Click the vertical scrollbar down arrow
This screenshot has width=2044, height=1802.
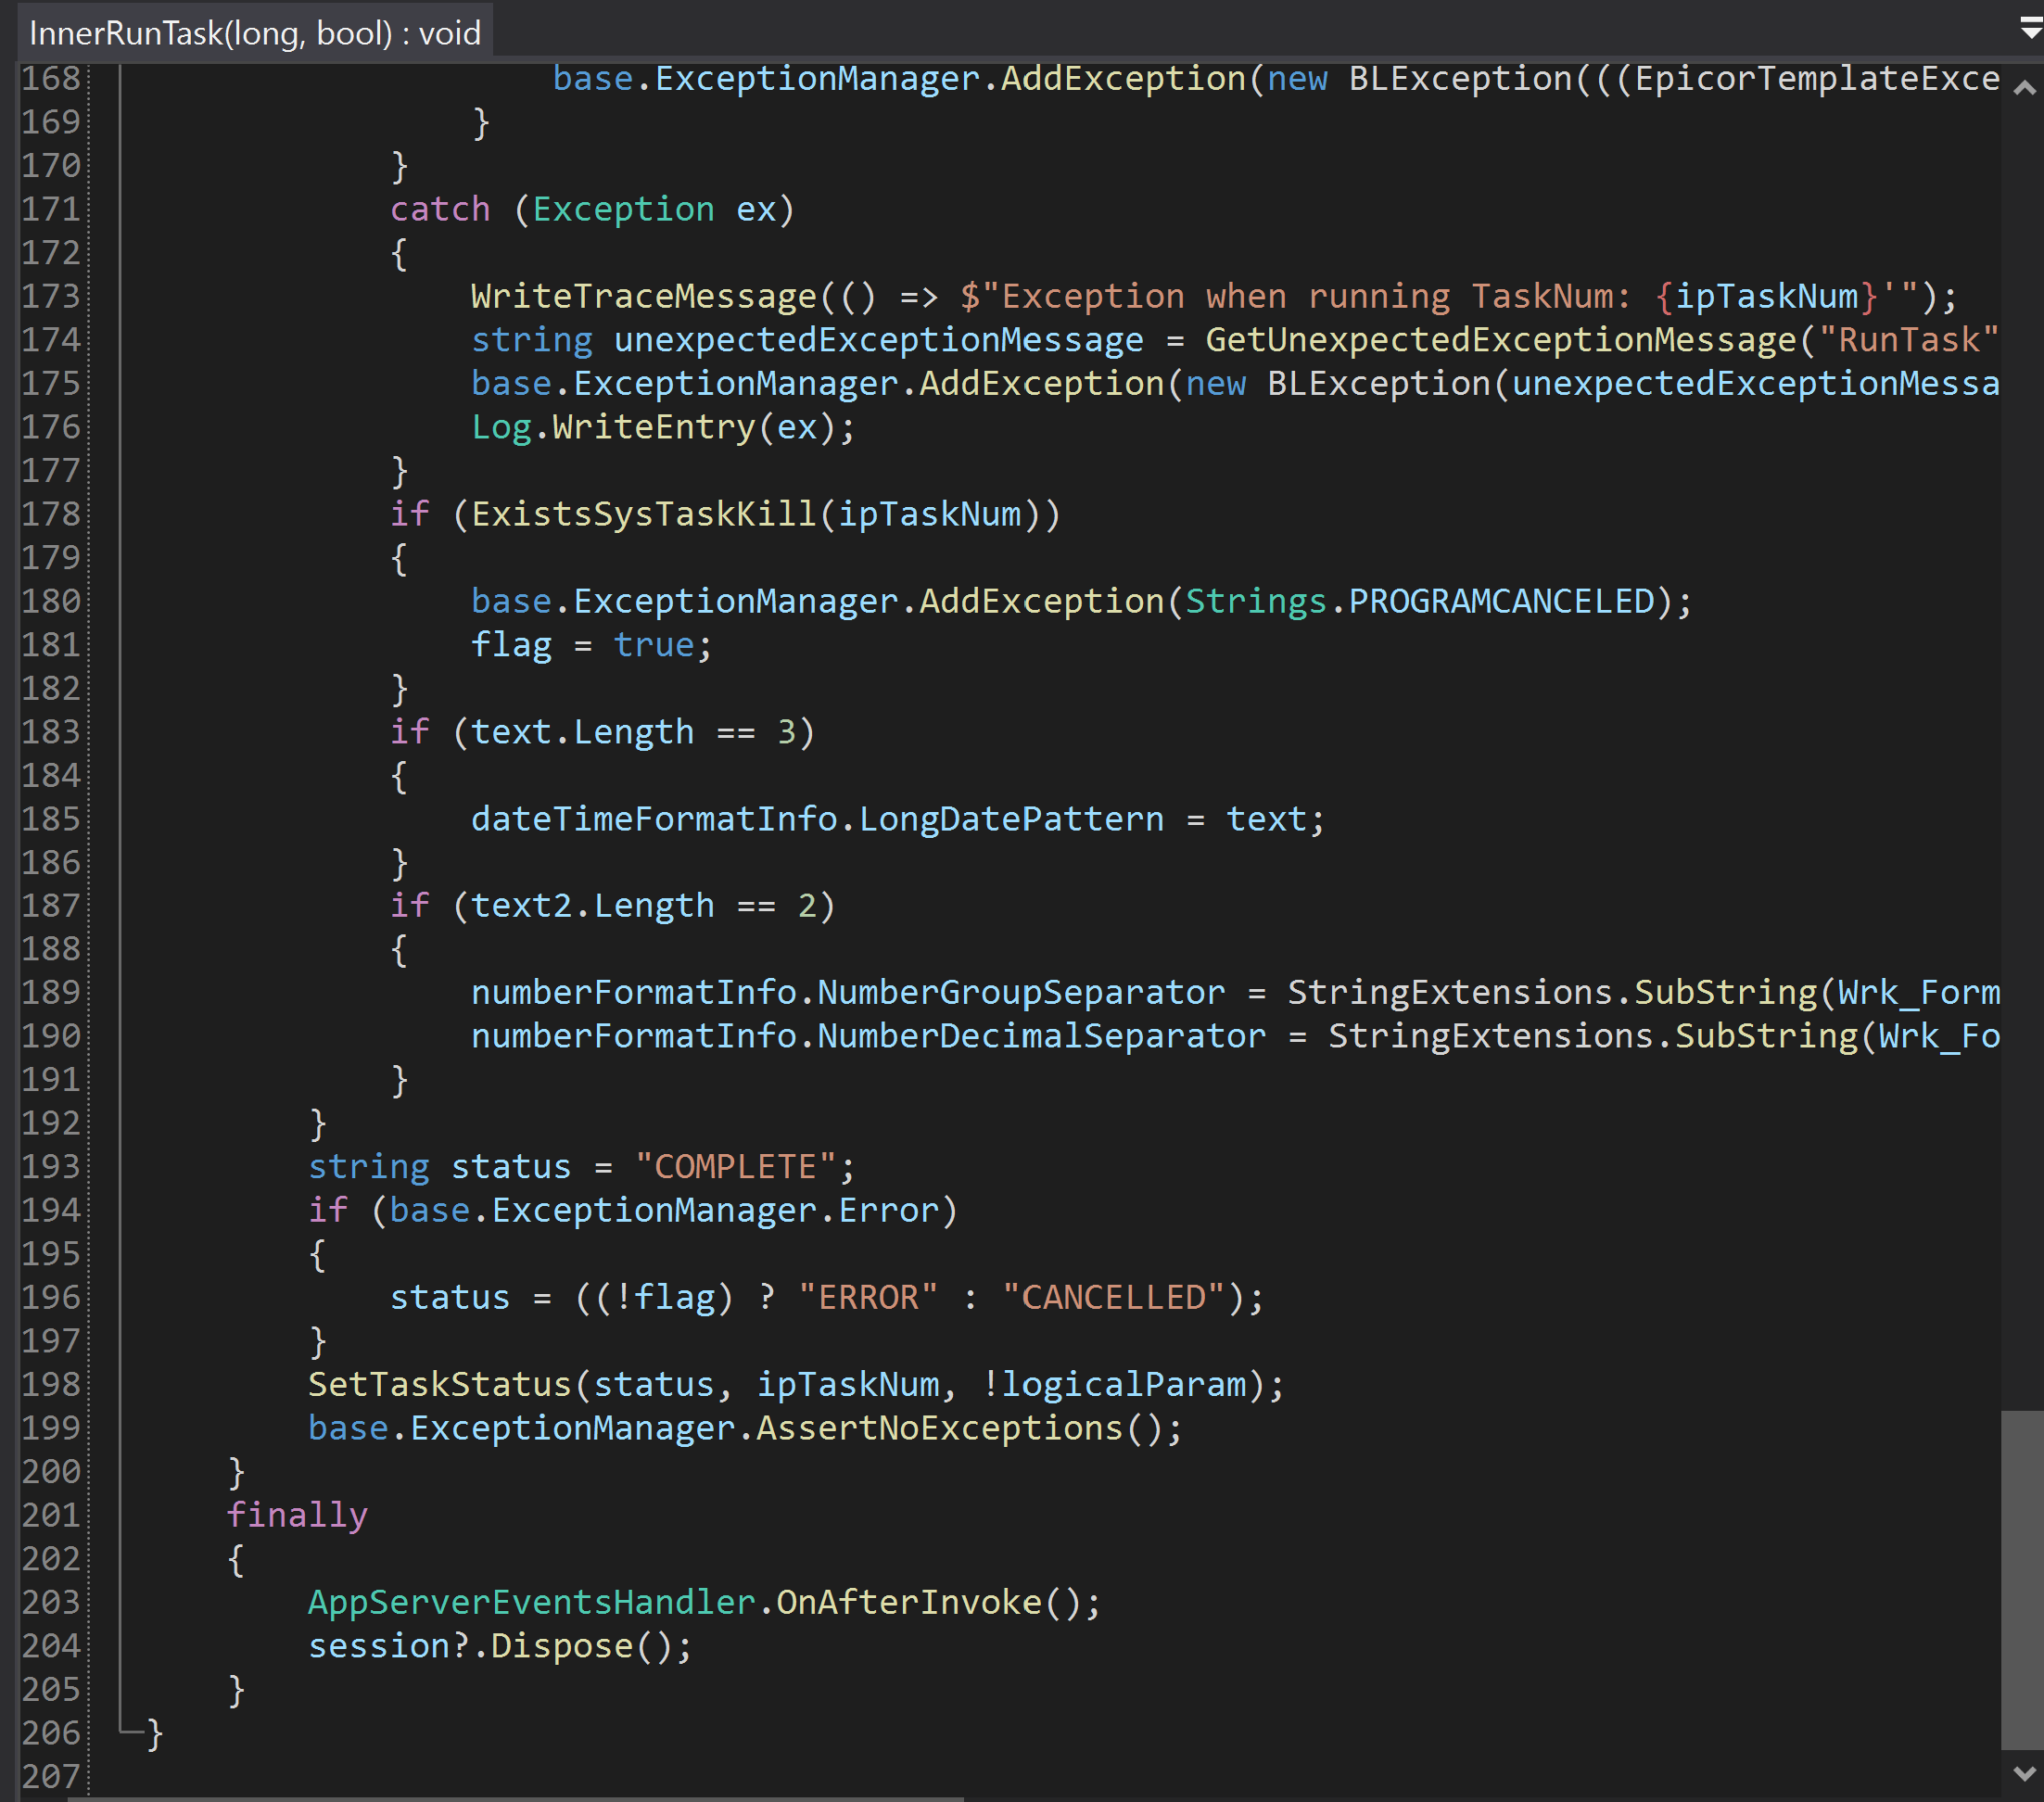(x=2024, y=1774)
